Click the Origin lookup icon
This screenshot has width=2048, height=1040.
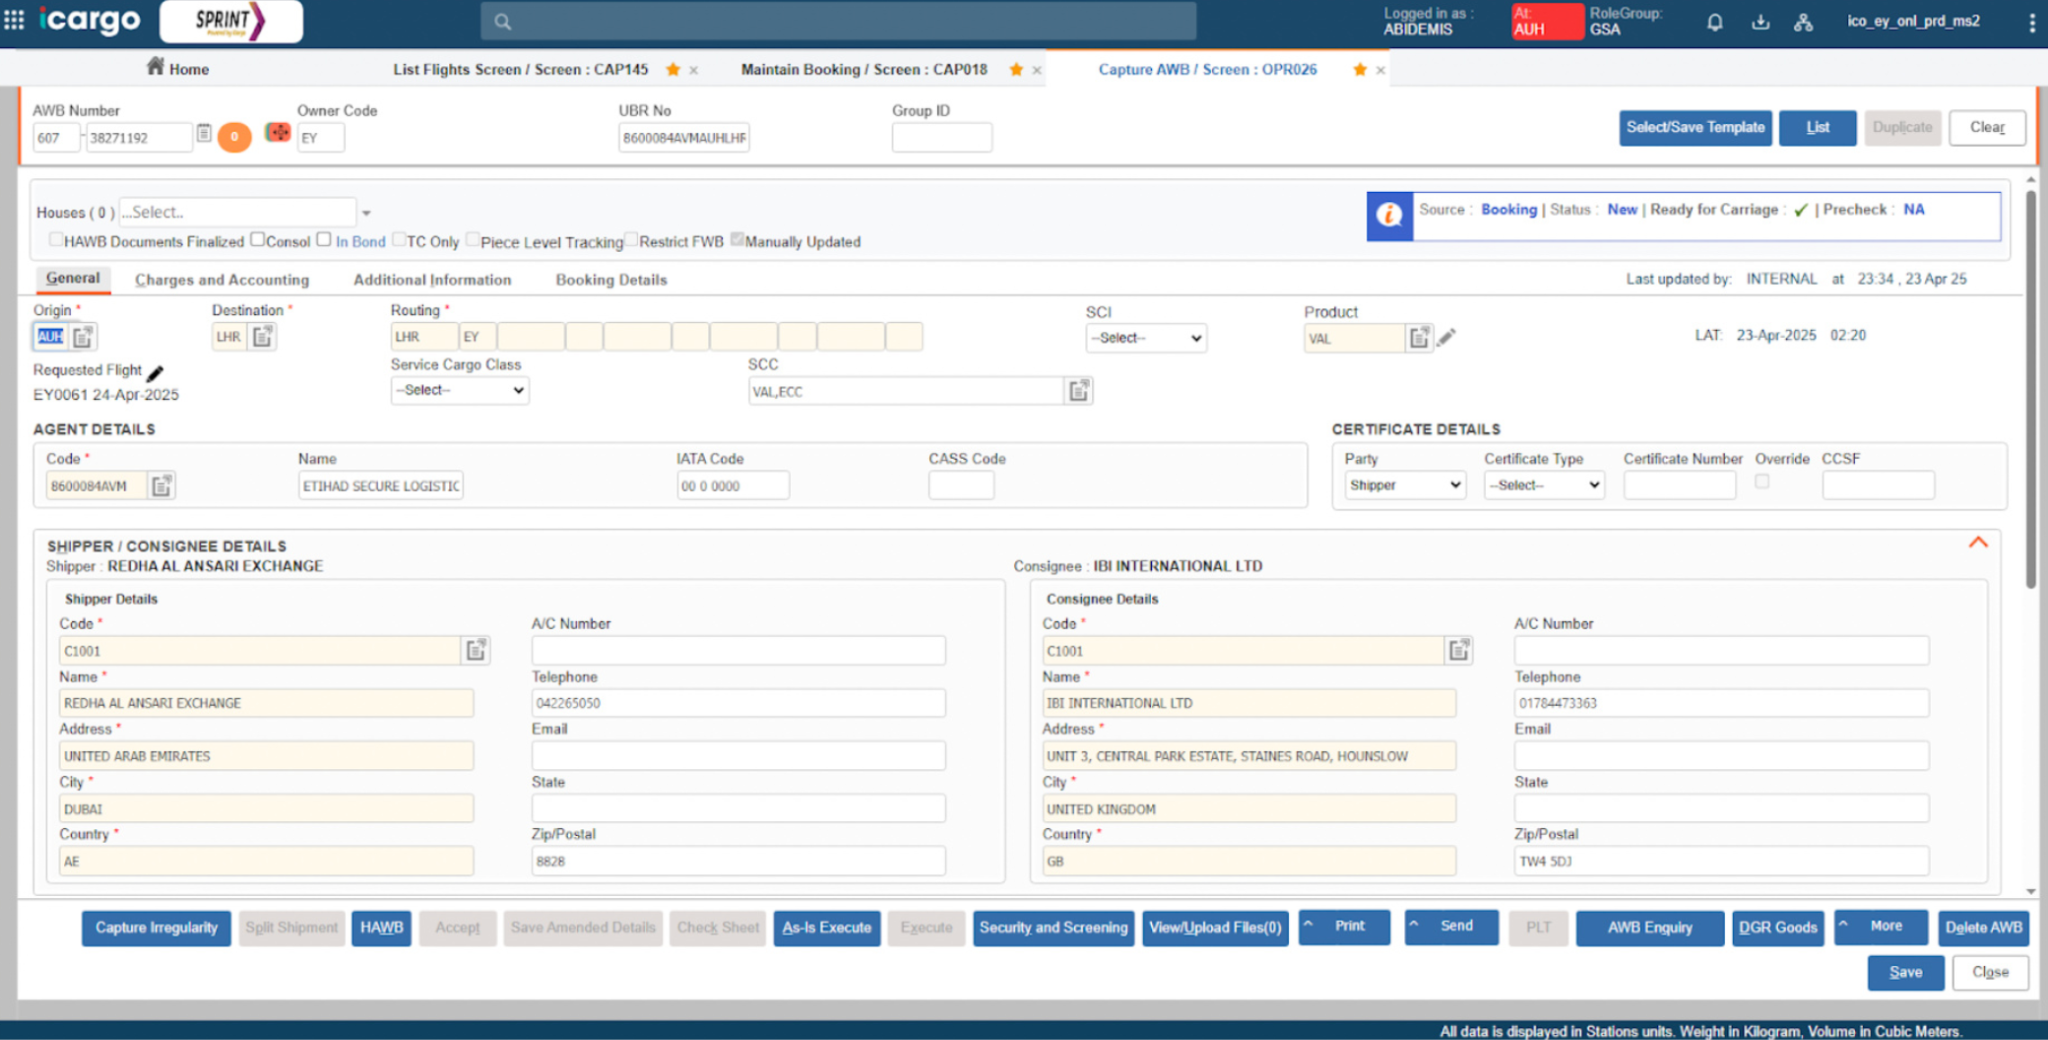83,337
